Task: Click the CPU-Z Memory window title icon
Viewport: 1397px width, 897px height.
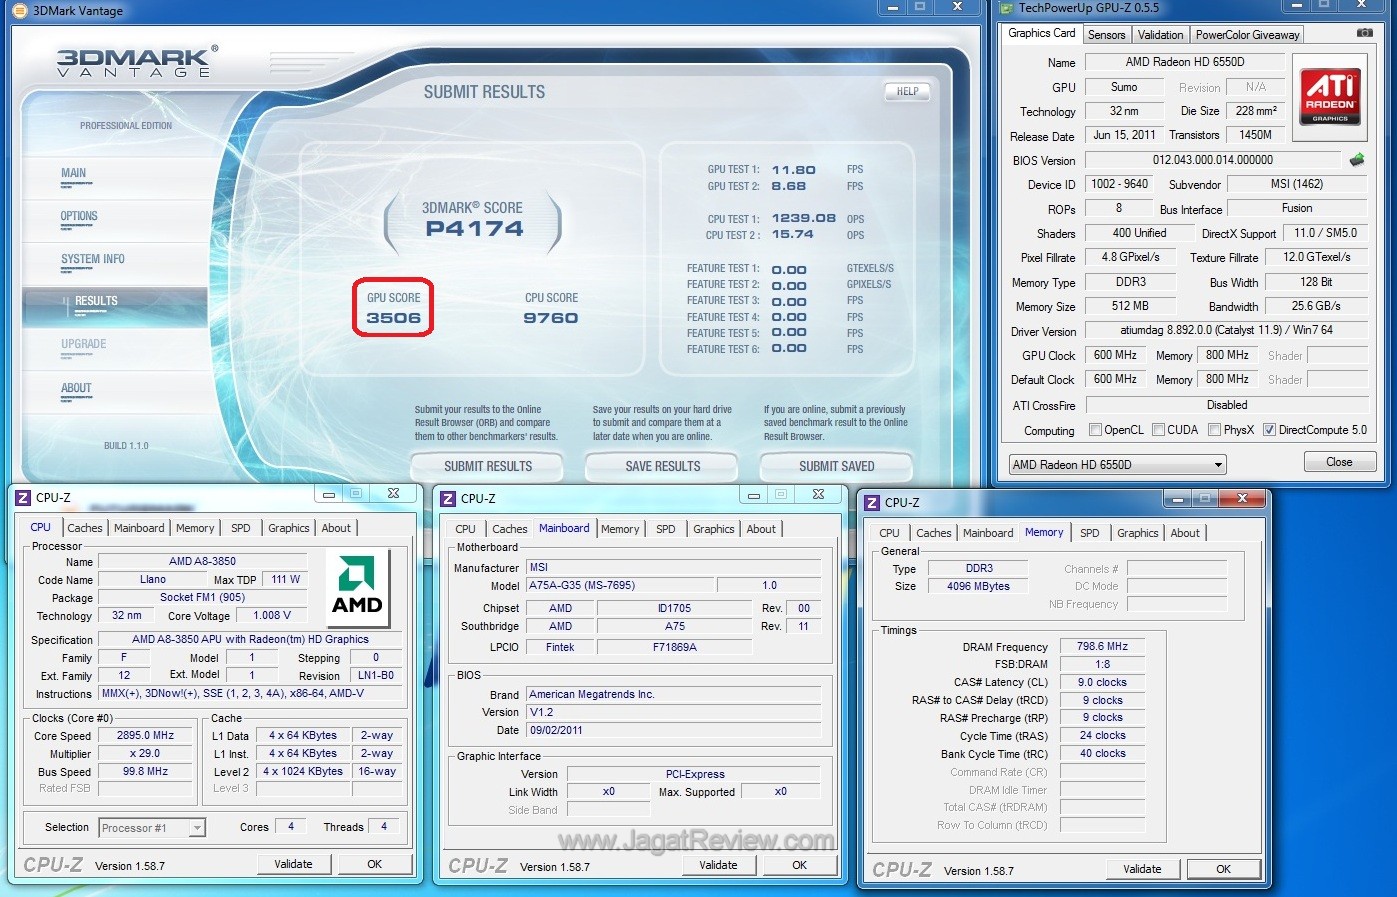Action: pos(873,503)
